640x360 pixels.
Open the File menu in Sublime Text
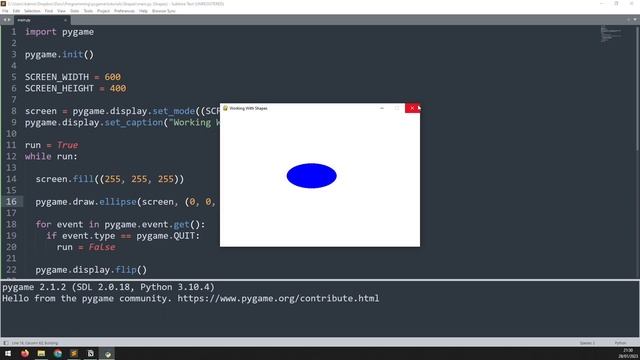click(x=5, y=11)
